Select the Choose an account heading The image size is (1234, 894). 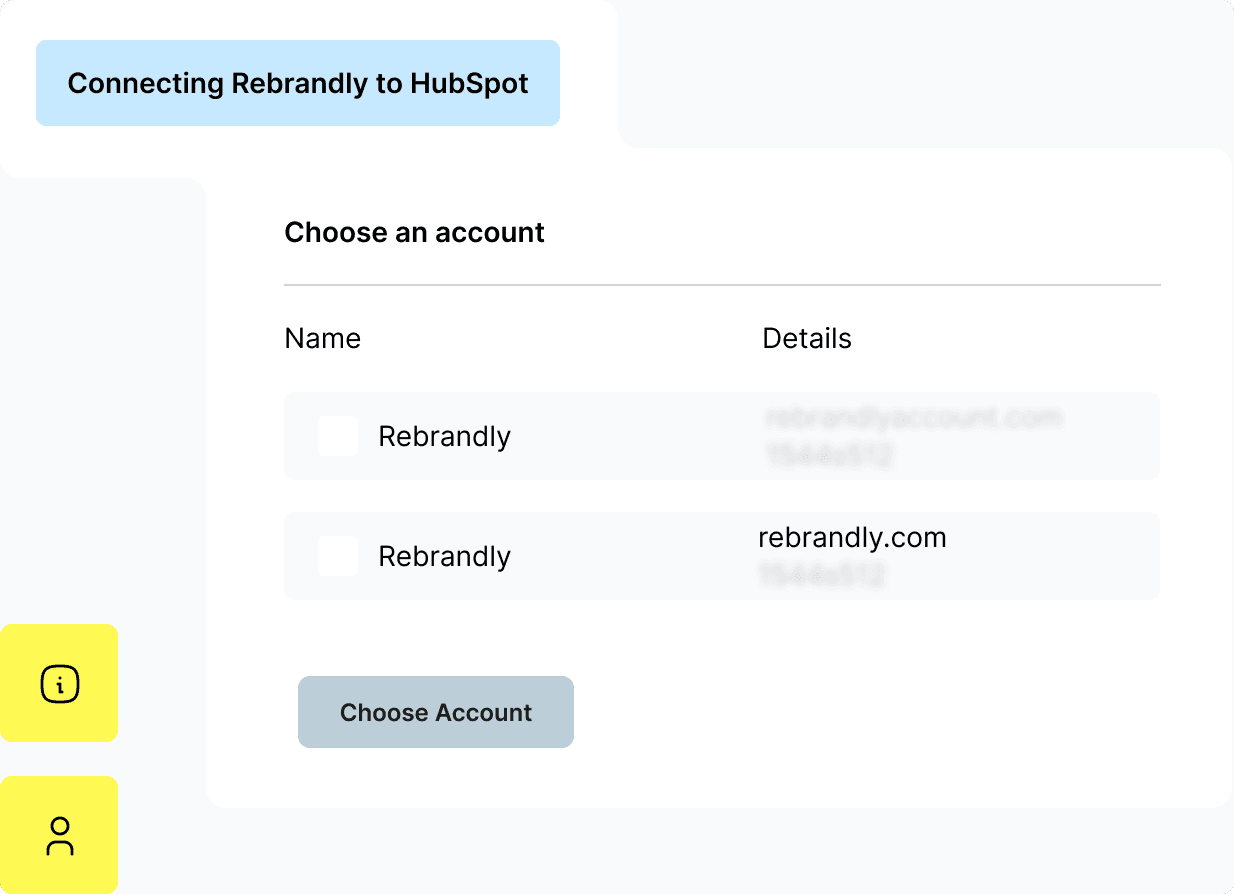(414, 232)
